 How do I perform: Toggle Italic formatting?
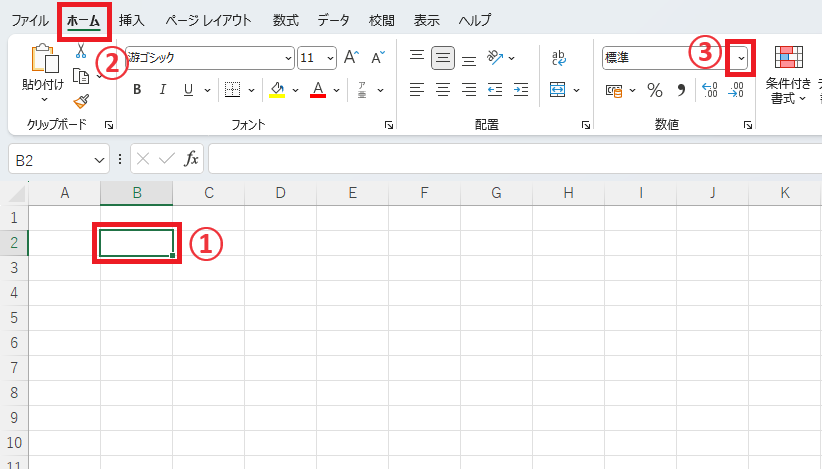[x=163, y=90]
